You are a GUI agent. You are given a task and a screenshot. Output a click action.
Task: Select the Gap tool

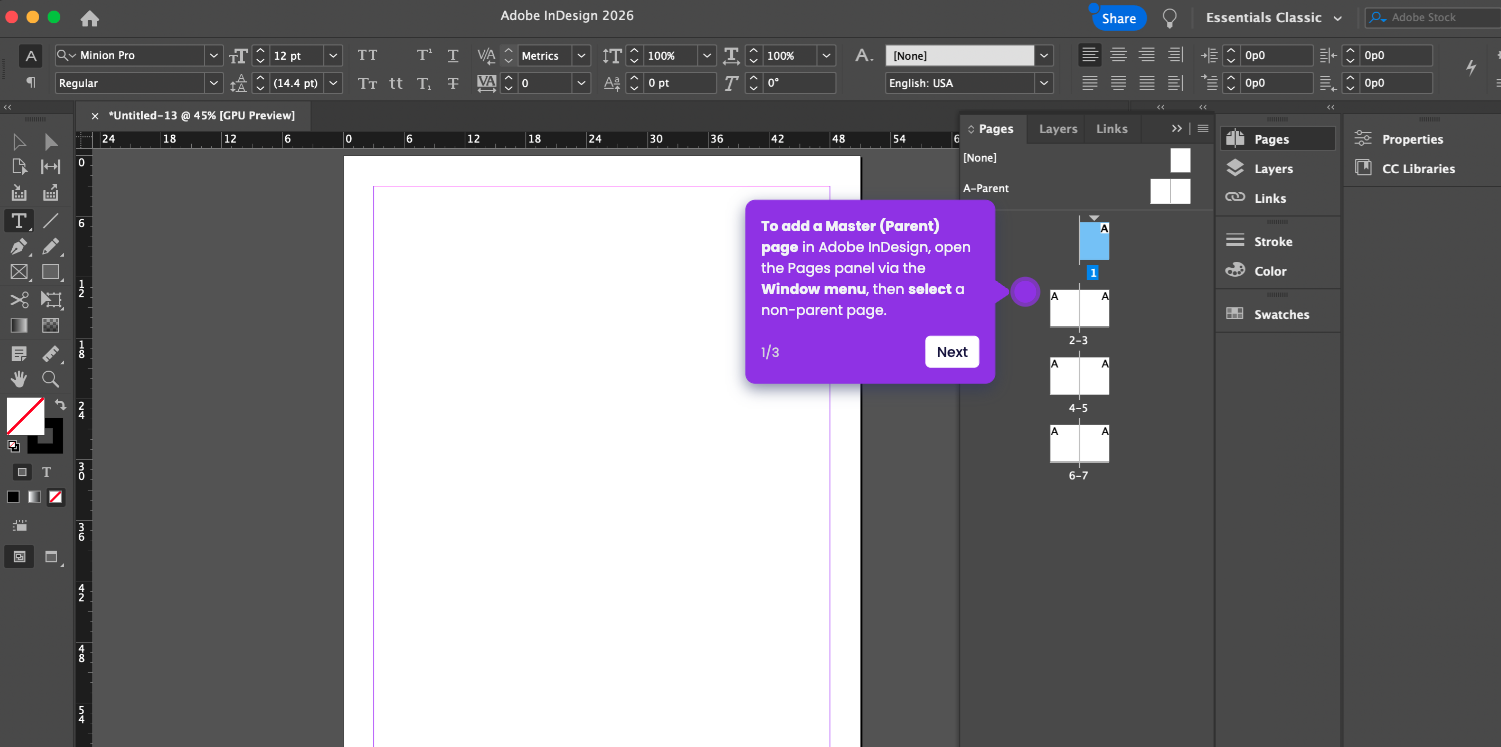(x=51, y=167)
